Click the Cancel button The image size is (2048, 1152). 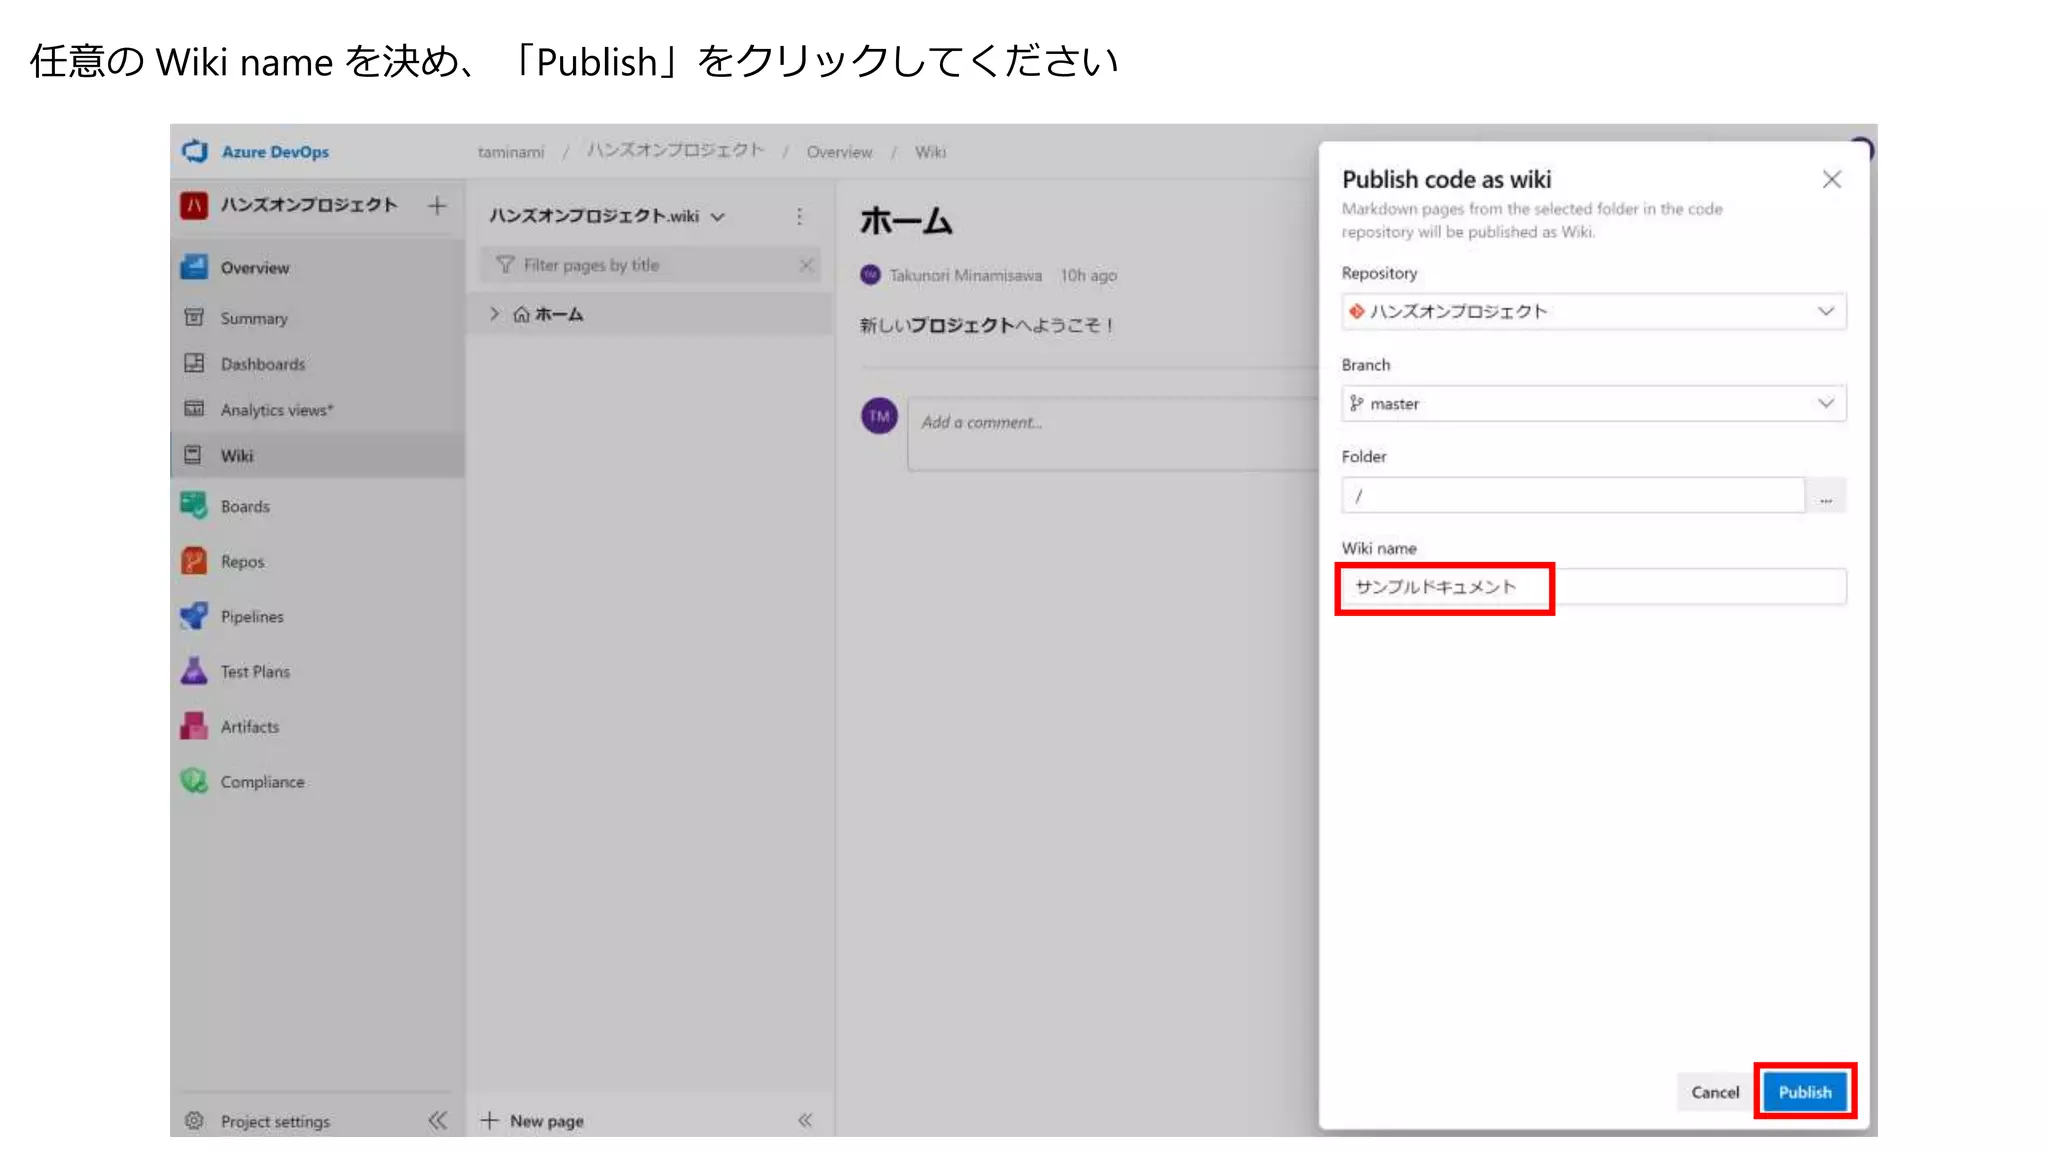coord(1715,1092)
